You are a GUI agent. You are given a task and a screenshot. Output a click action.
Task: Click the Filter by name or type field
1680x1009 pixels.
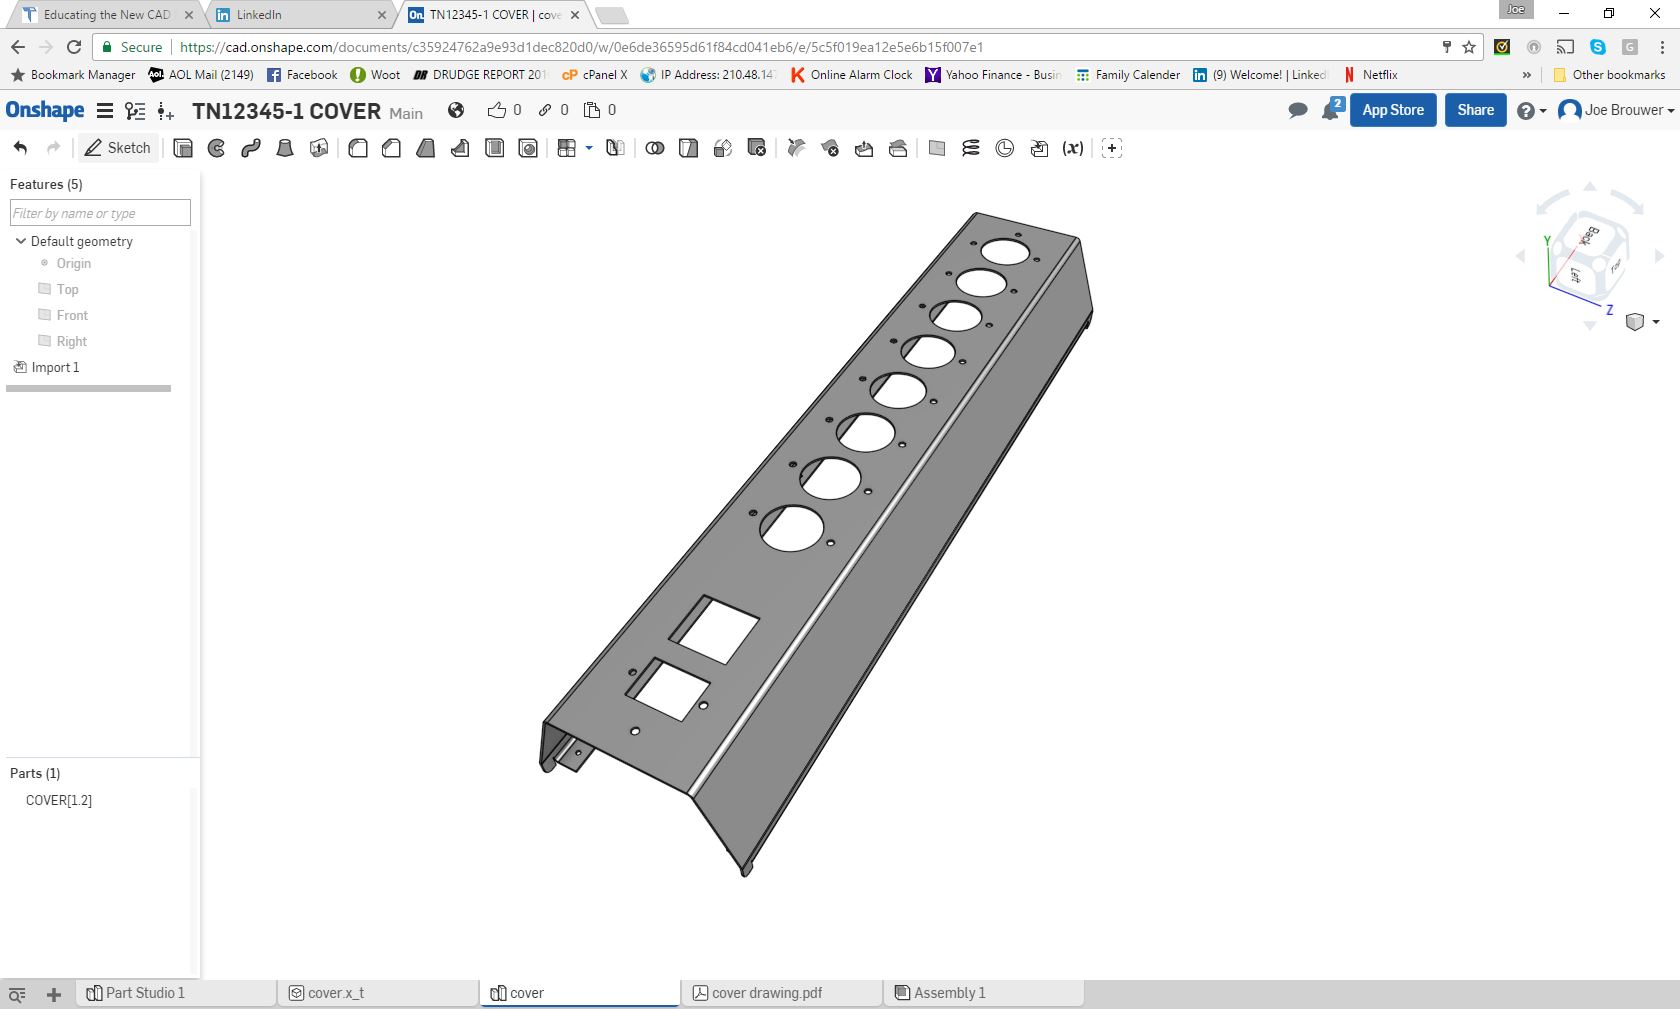point(100,213)
